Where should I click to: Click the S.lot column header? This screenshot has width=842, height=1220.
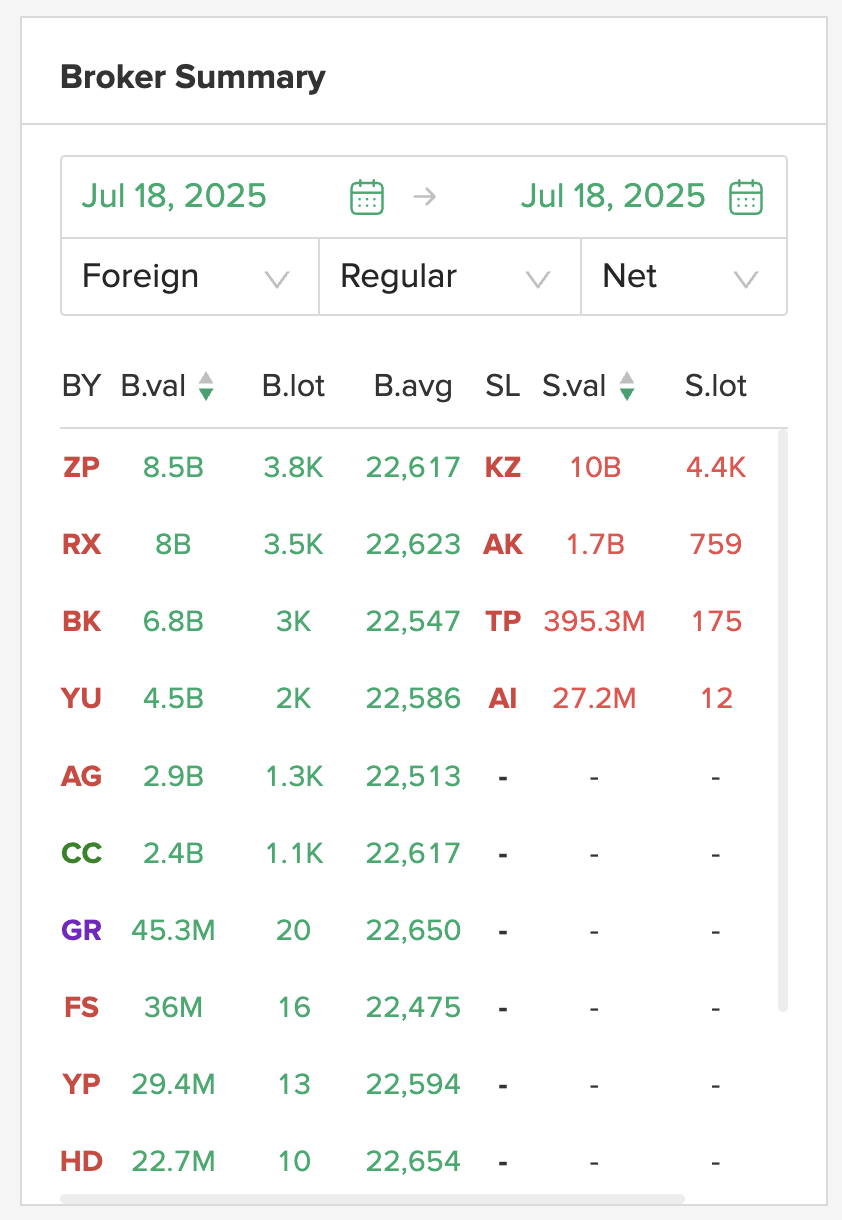click(x=715, y=386)
